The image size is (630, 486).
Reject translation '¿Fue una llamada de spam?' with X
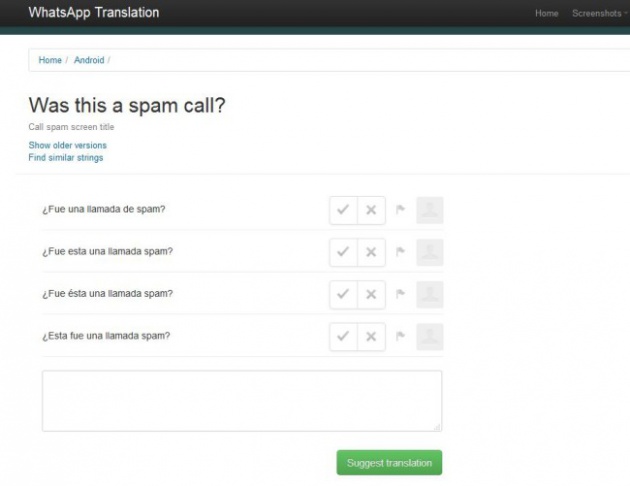pos(371,210)
